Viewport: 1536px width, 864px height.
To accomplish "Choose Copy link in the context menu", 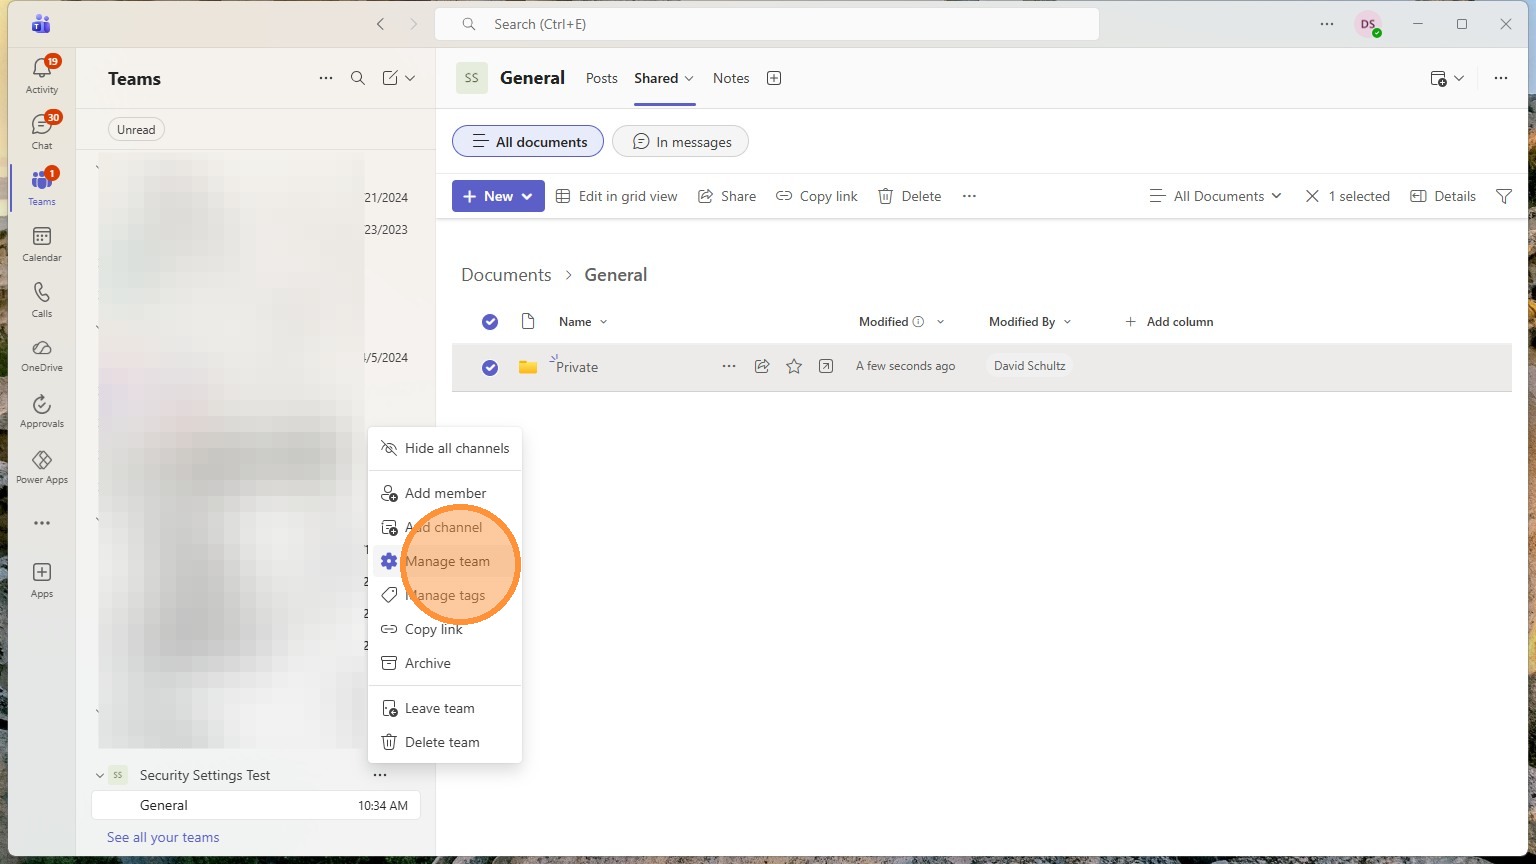I will (x=445, y=629).
